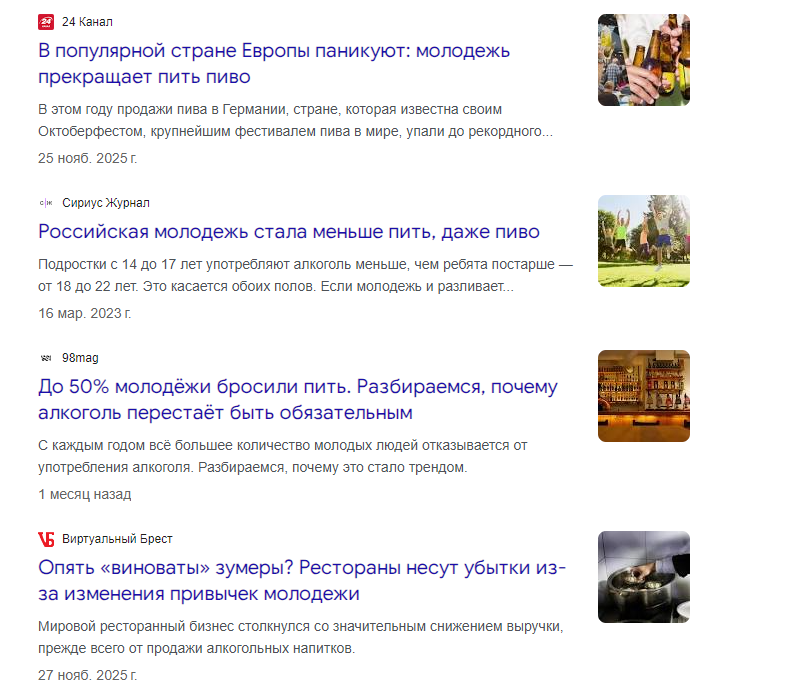Screen dimensions: 810x691
Task: Click the 98mag site favicon
Action: pos(46,358)
